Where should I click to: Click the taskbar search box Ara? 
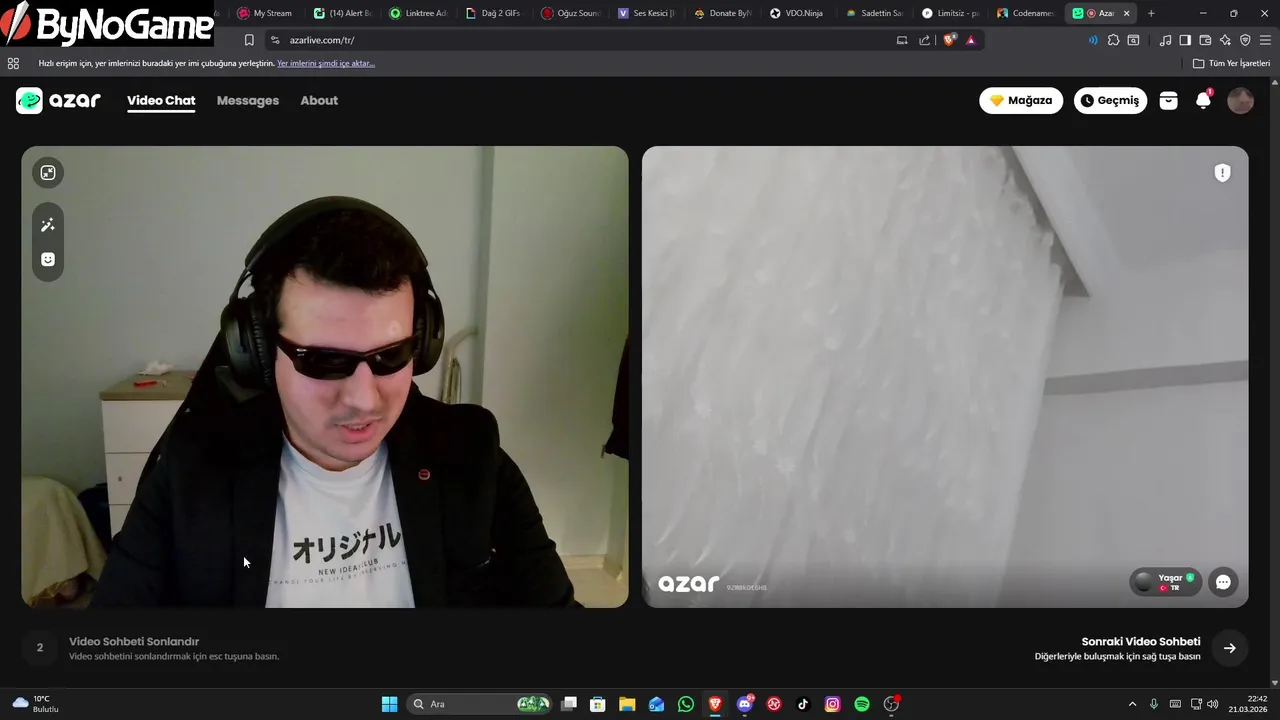coord(480,704)
